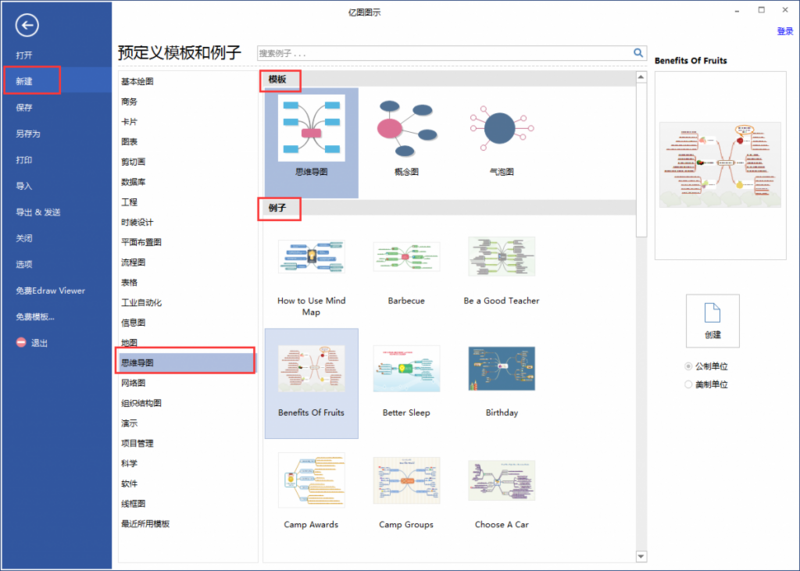Click the 模板 section header

click(x=278, y=79)
